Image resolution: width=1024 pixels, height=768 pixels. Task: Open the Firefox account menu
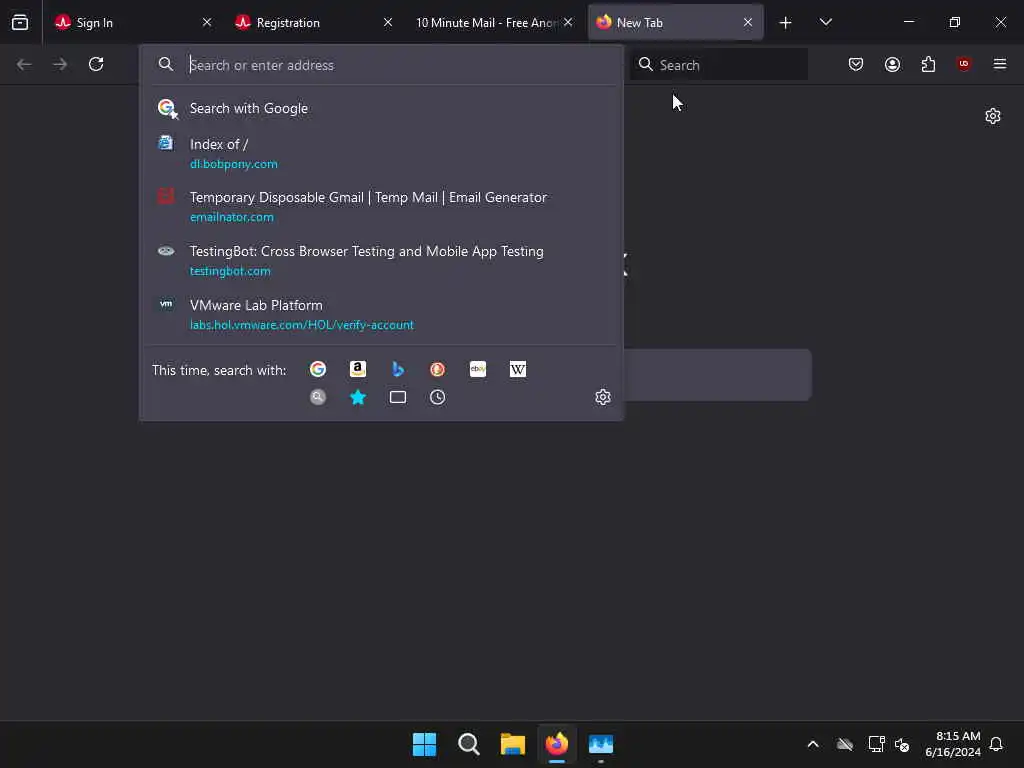[x=892, y=64]
